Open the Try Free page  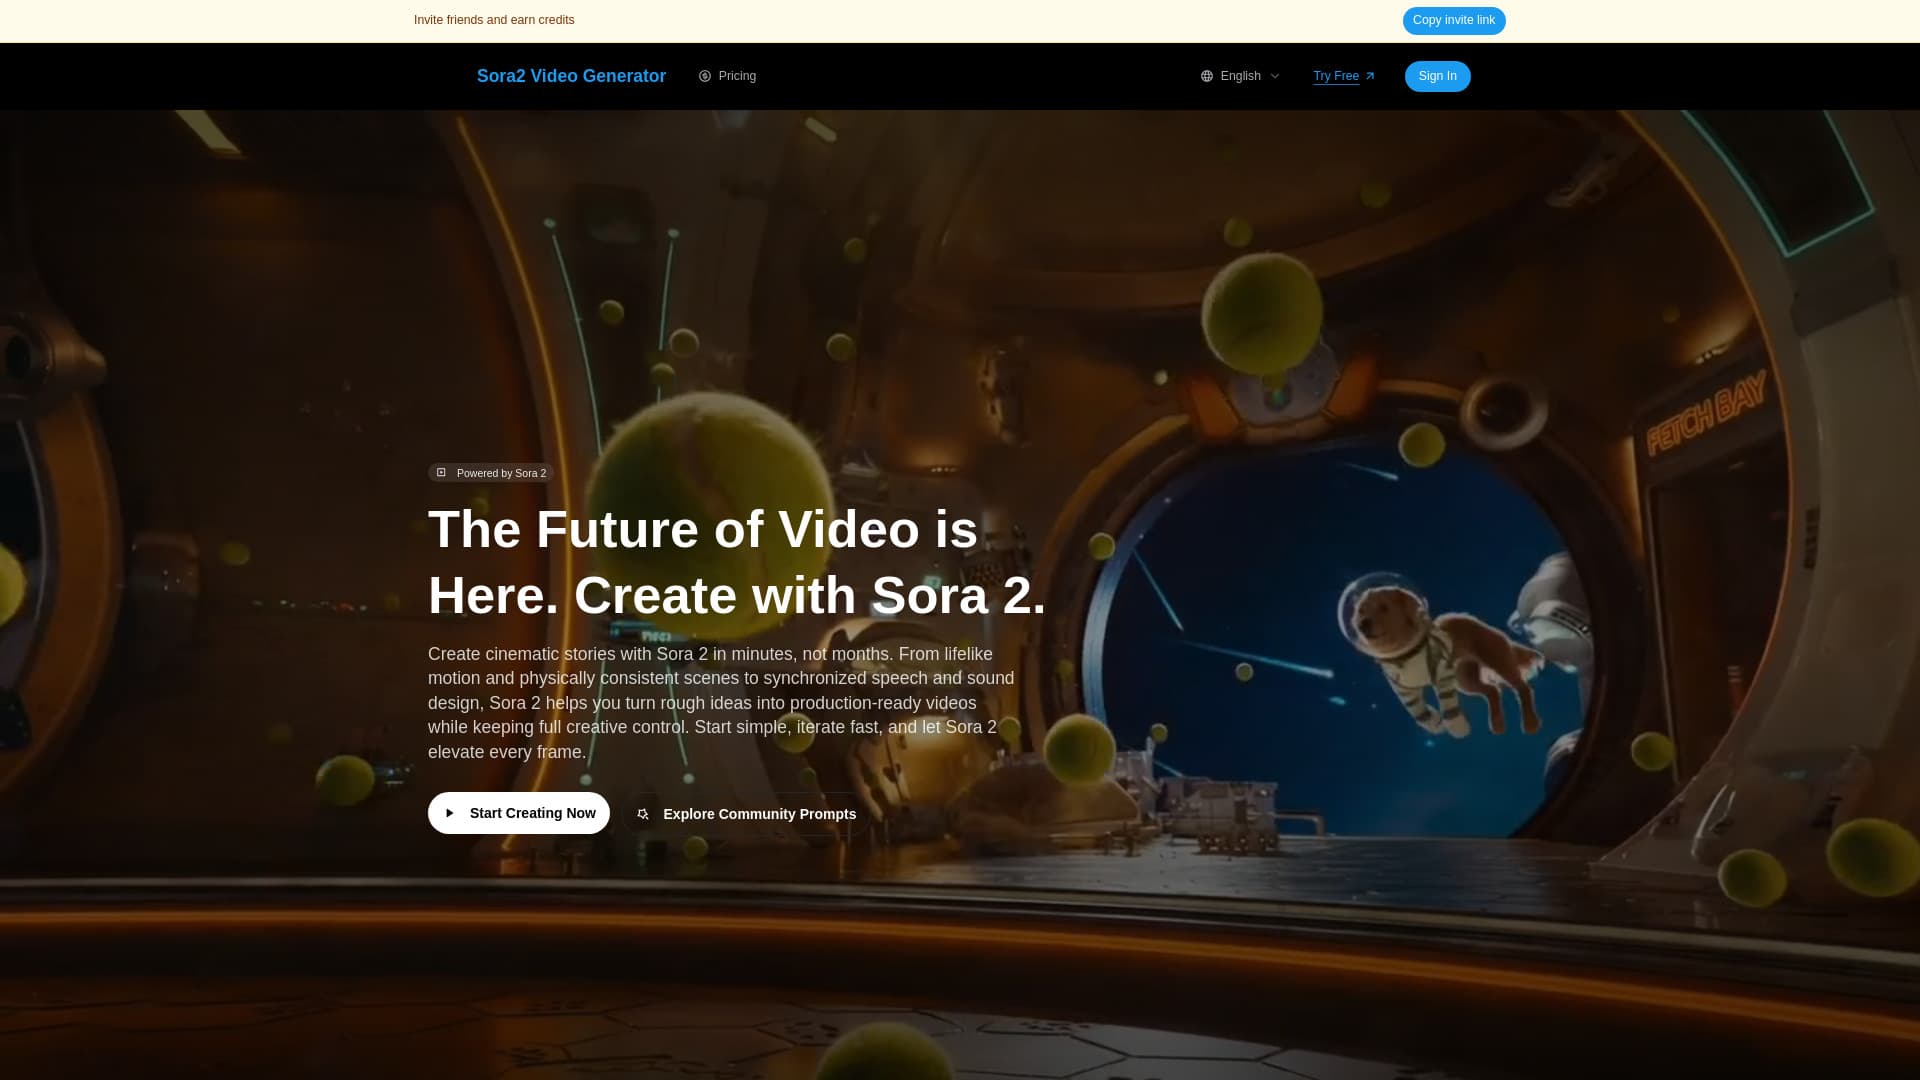point(1336,75)
